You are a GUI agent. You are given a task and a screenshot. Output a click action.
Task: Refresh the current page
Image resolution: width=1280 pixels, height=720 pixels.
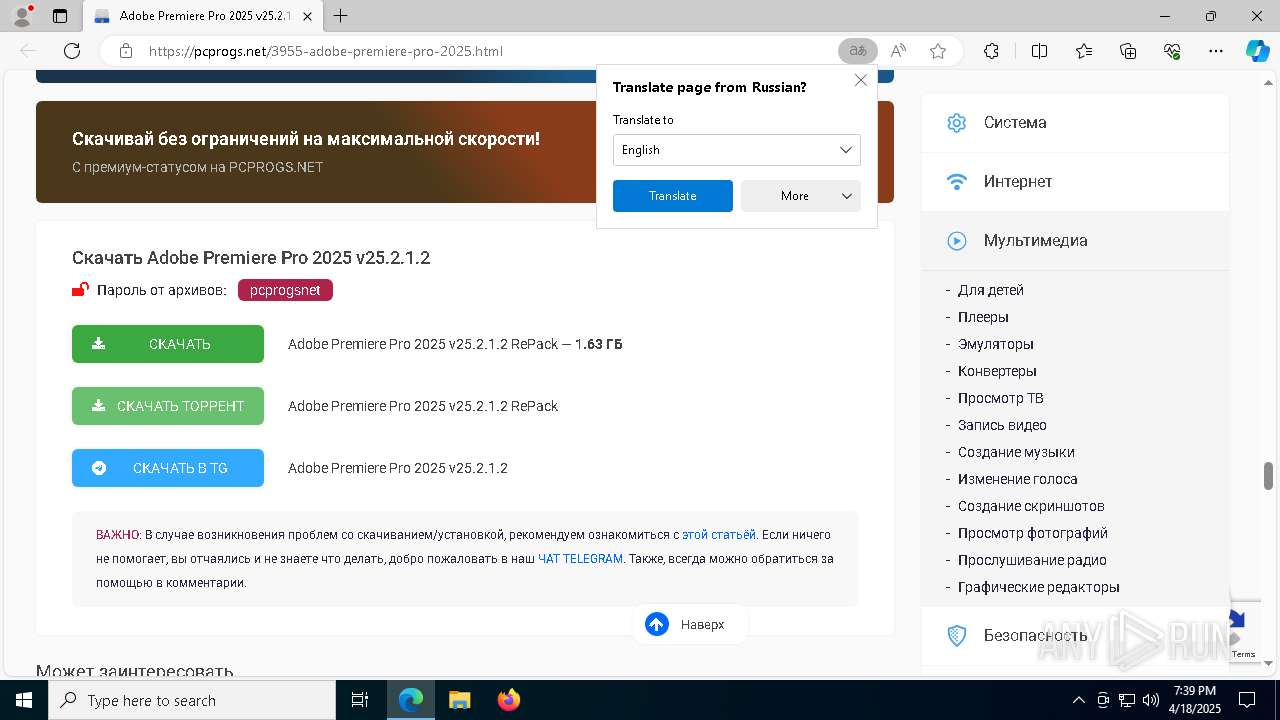[x=72, y=51]
